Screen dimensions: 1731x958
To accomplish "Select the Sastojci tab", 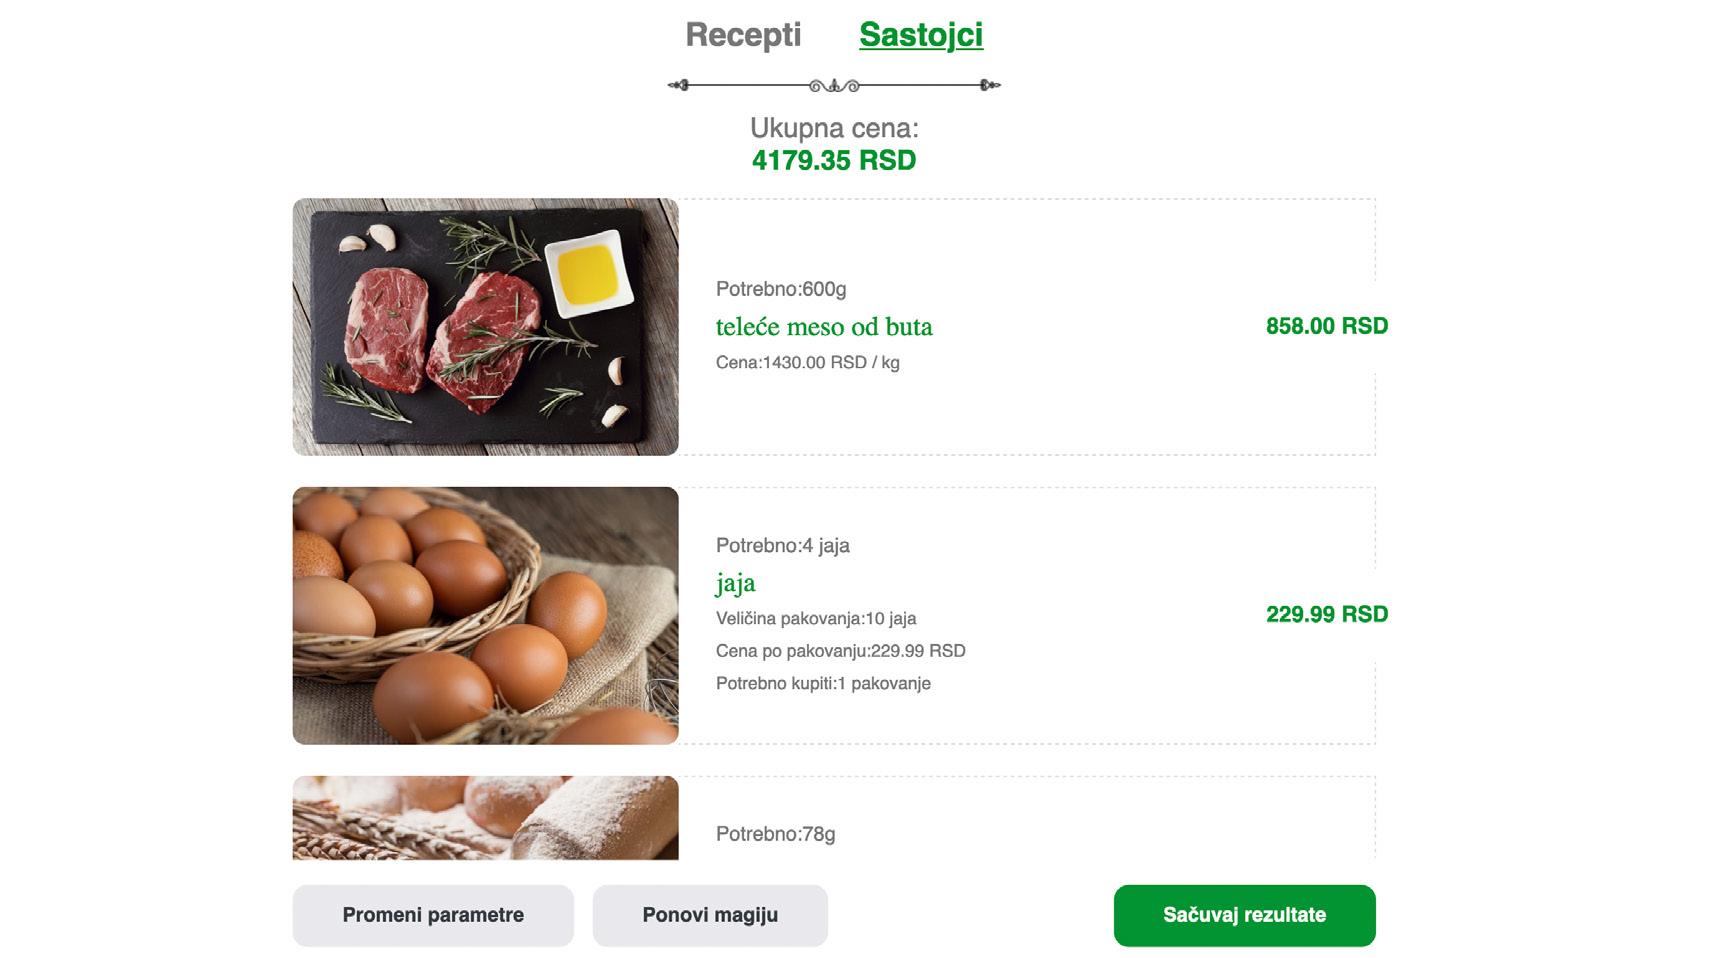I will tap(920, 35).
